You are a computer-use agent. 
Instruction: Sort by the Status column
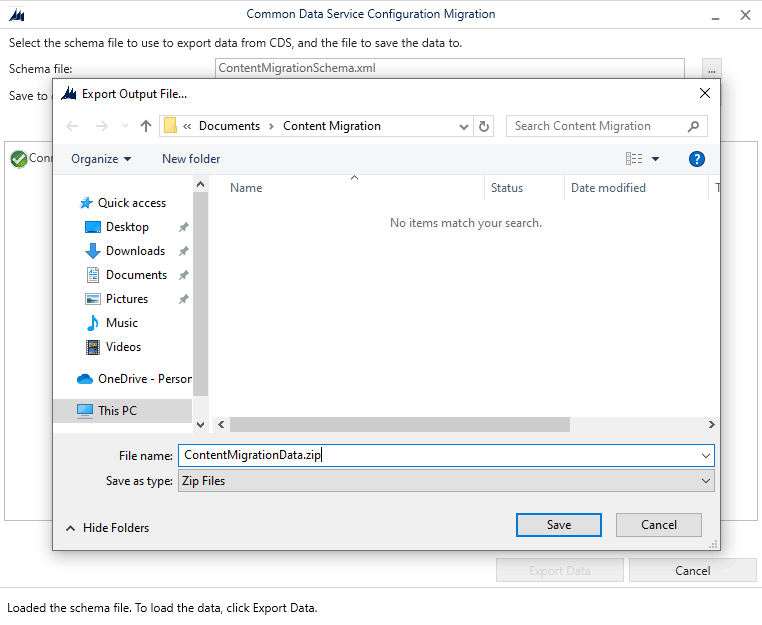coord(507,188)
